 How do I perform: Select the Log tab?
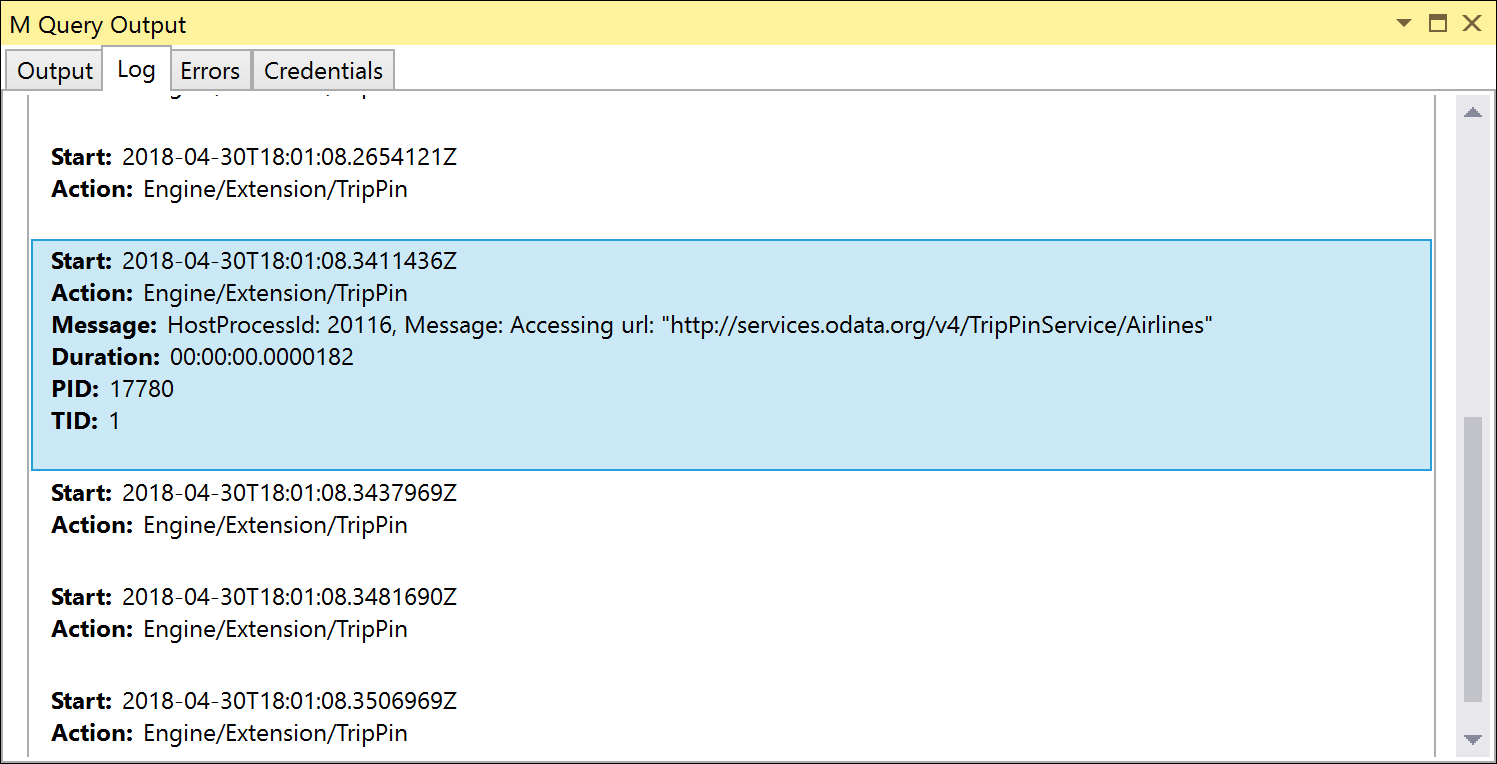[136, 69]
